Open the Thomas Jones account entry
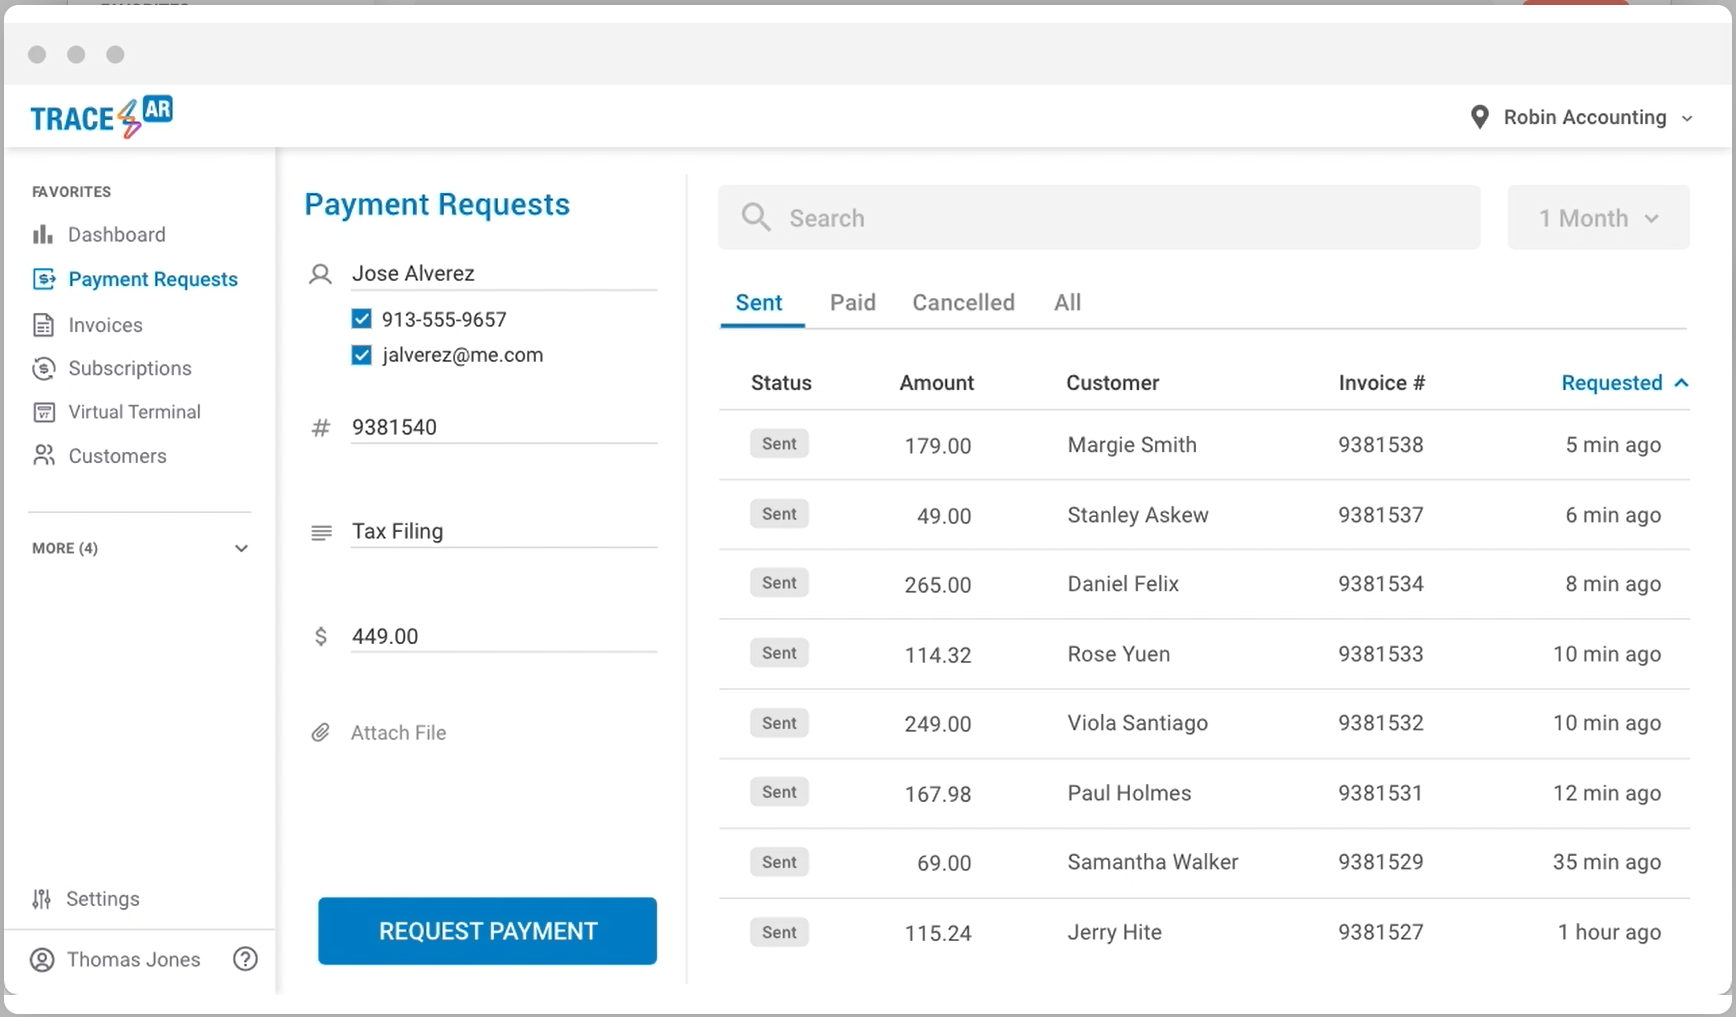 tap(133, 960)
